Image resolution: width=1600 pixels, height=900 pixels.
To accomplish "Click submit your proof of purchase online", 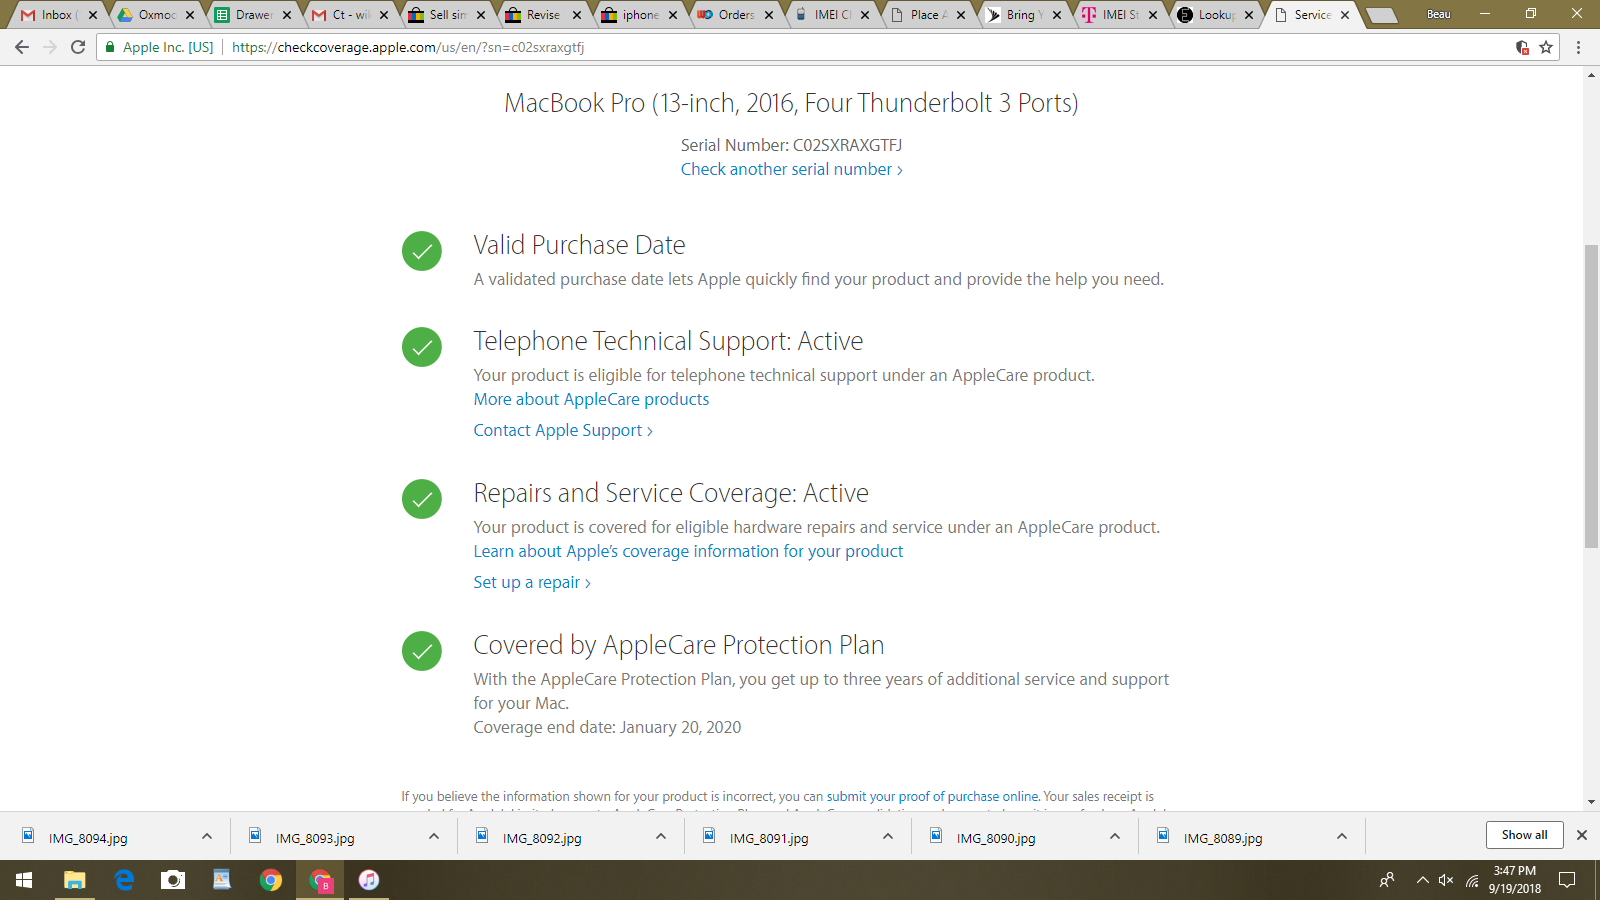I will point(932,797).
